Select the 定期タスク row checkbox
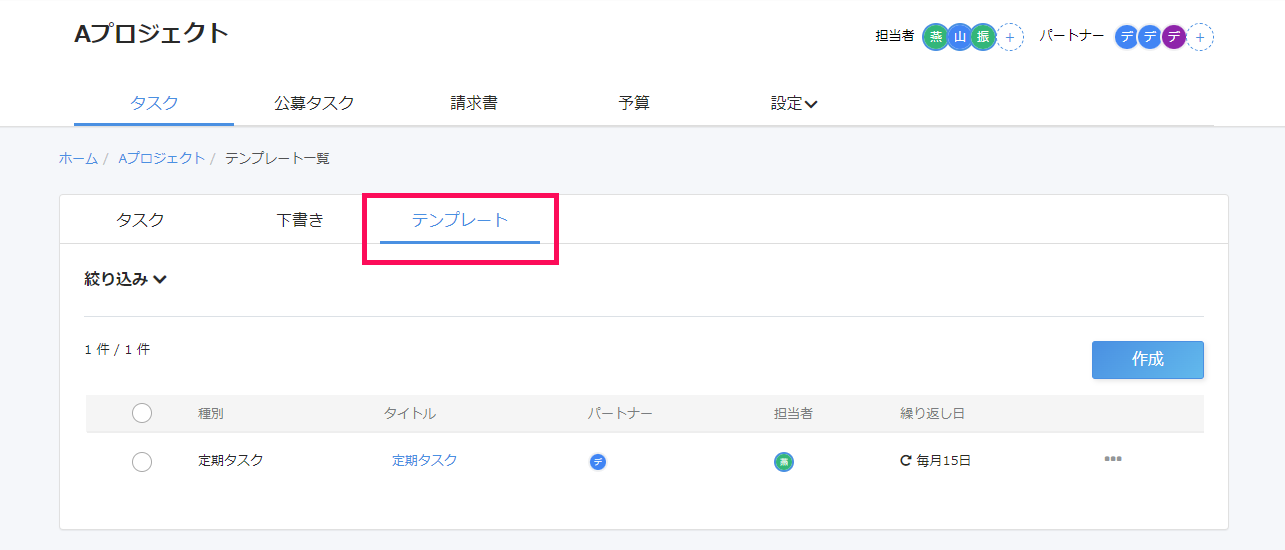 click(142, 462)
